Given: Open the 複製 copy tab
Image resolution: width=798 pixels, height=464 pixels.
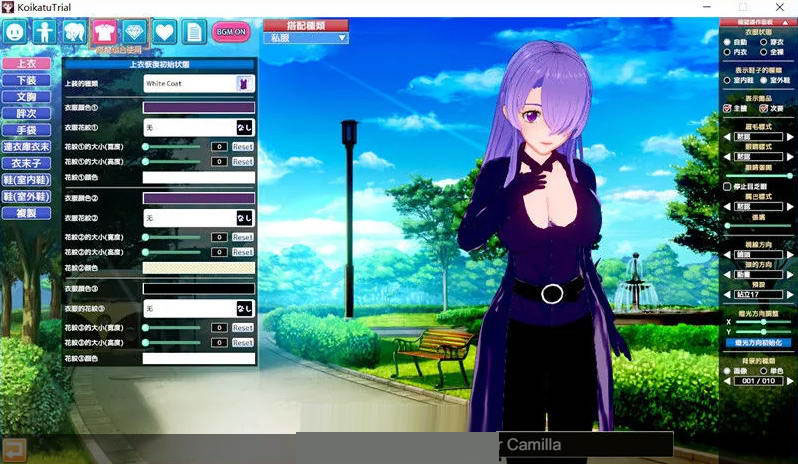Looking at the screenshot, I should [26, 213].
